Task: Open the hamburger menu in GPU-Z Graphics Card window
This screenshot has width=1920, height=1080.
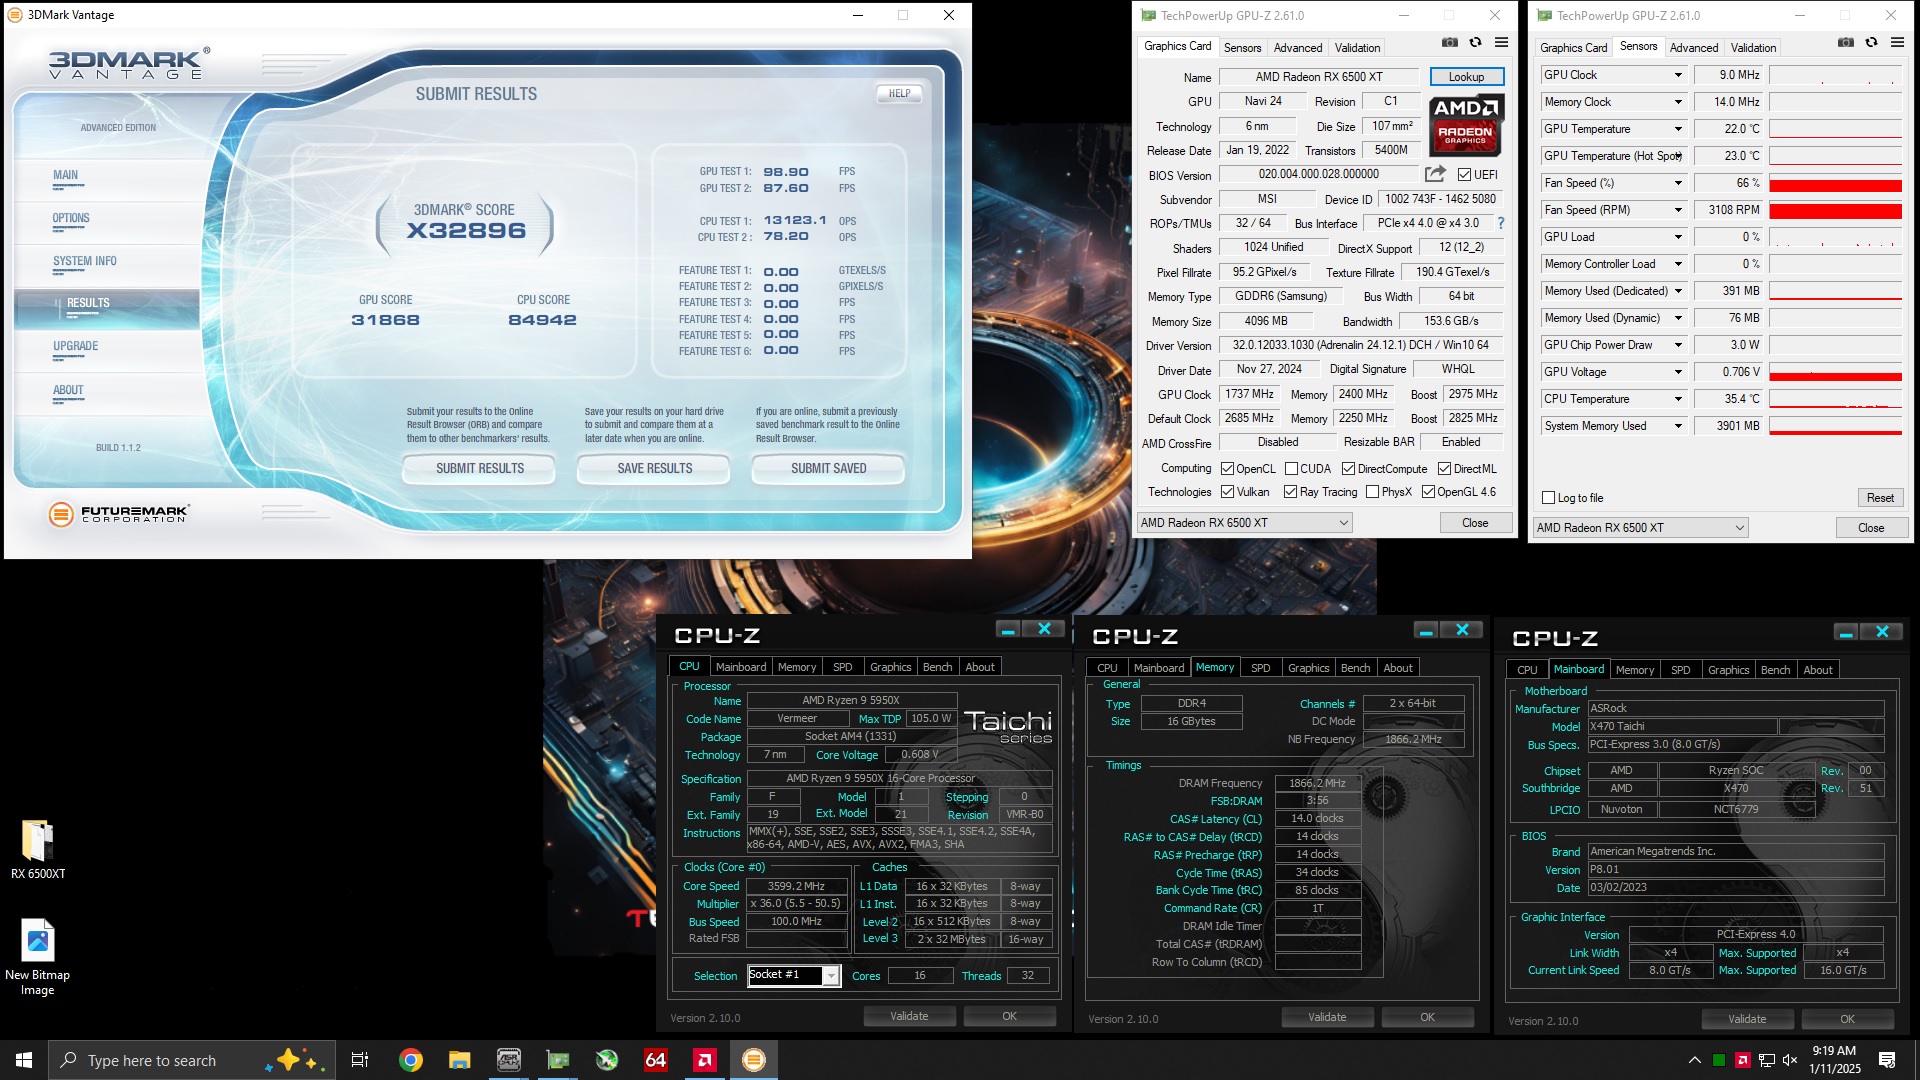Action: [1501, 43]
